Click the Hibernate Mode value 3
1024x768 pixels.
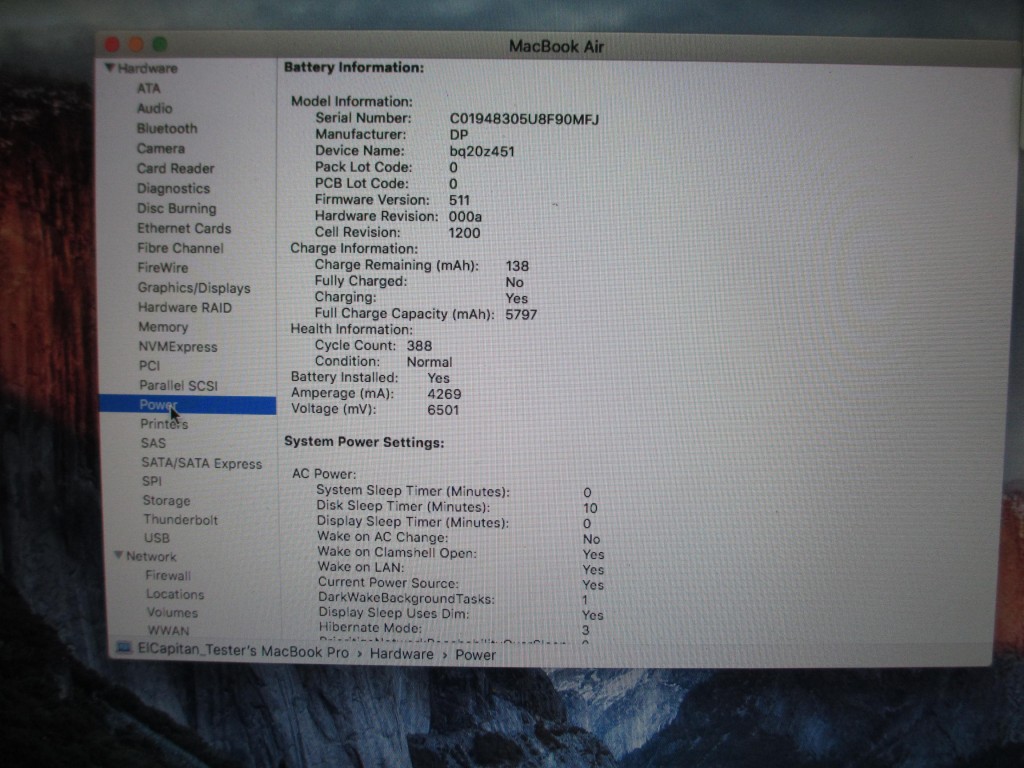pos(586,630)
